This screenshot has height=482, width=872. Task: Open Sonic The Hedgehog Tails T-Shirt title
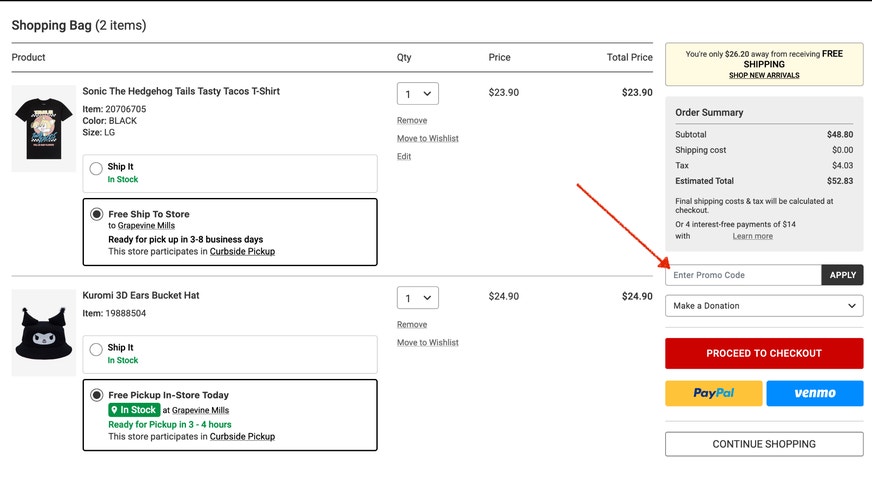pyautogui.click(x=181, y=91)
